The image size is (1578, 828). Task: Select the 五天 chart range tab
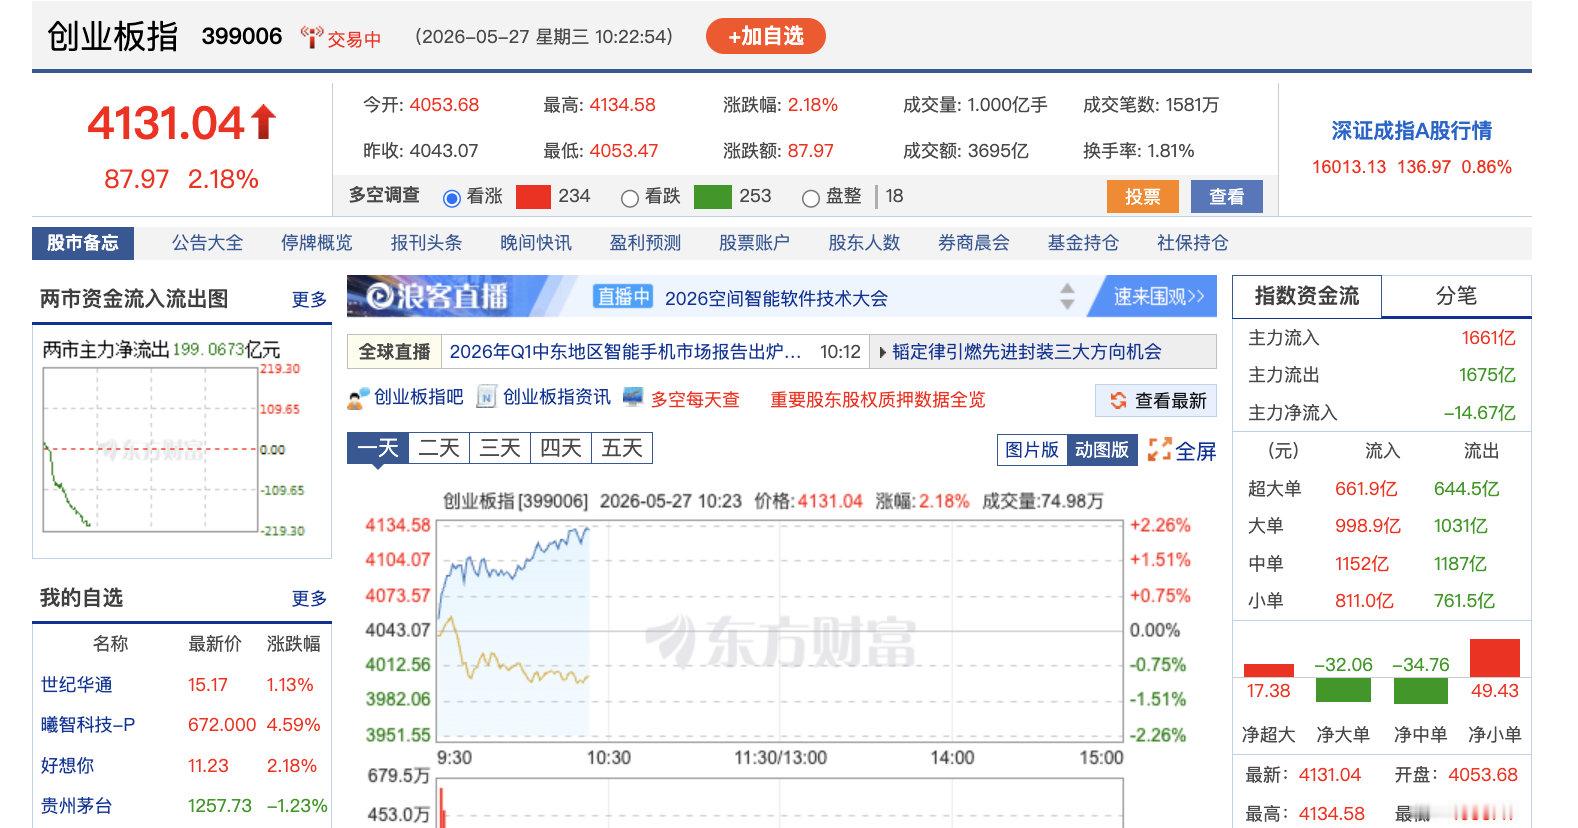point(621,448)
